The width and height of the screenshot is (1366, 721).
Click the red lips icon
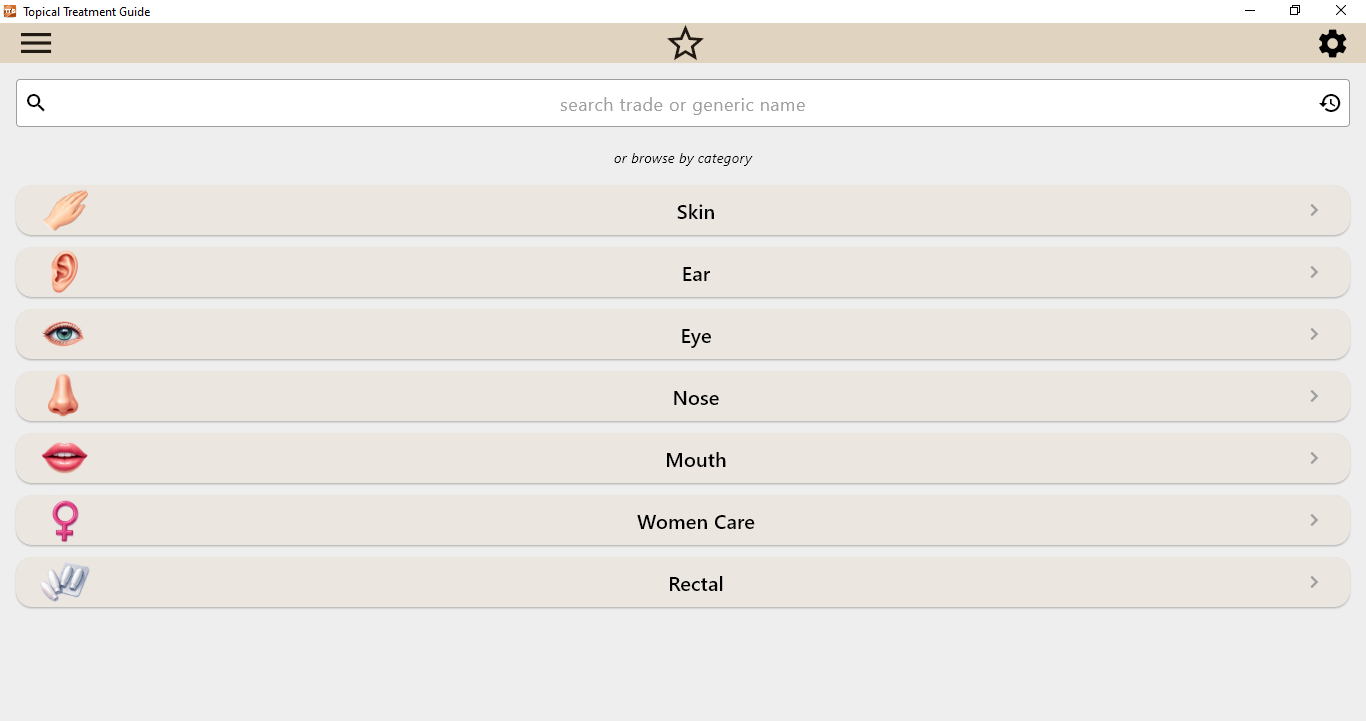[x=65, y=458]
